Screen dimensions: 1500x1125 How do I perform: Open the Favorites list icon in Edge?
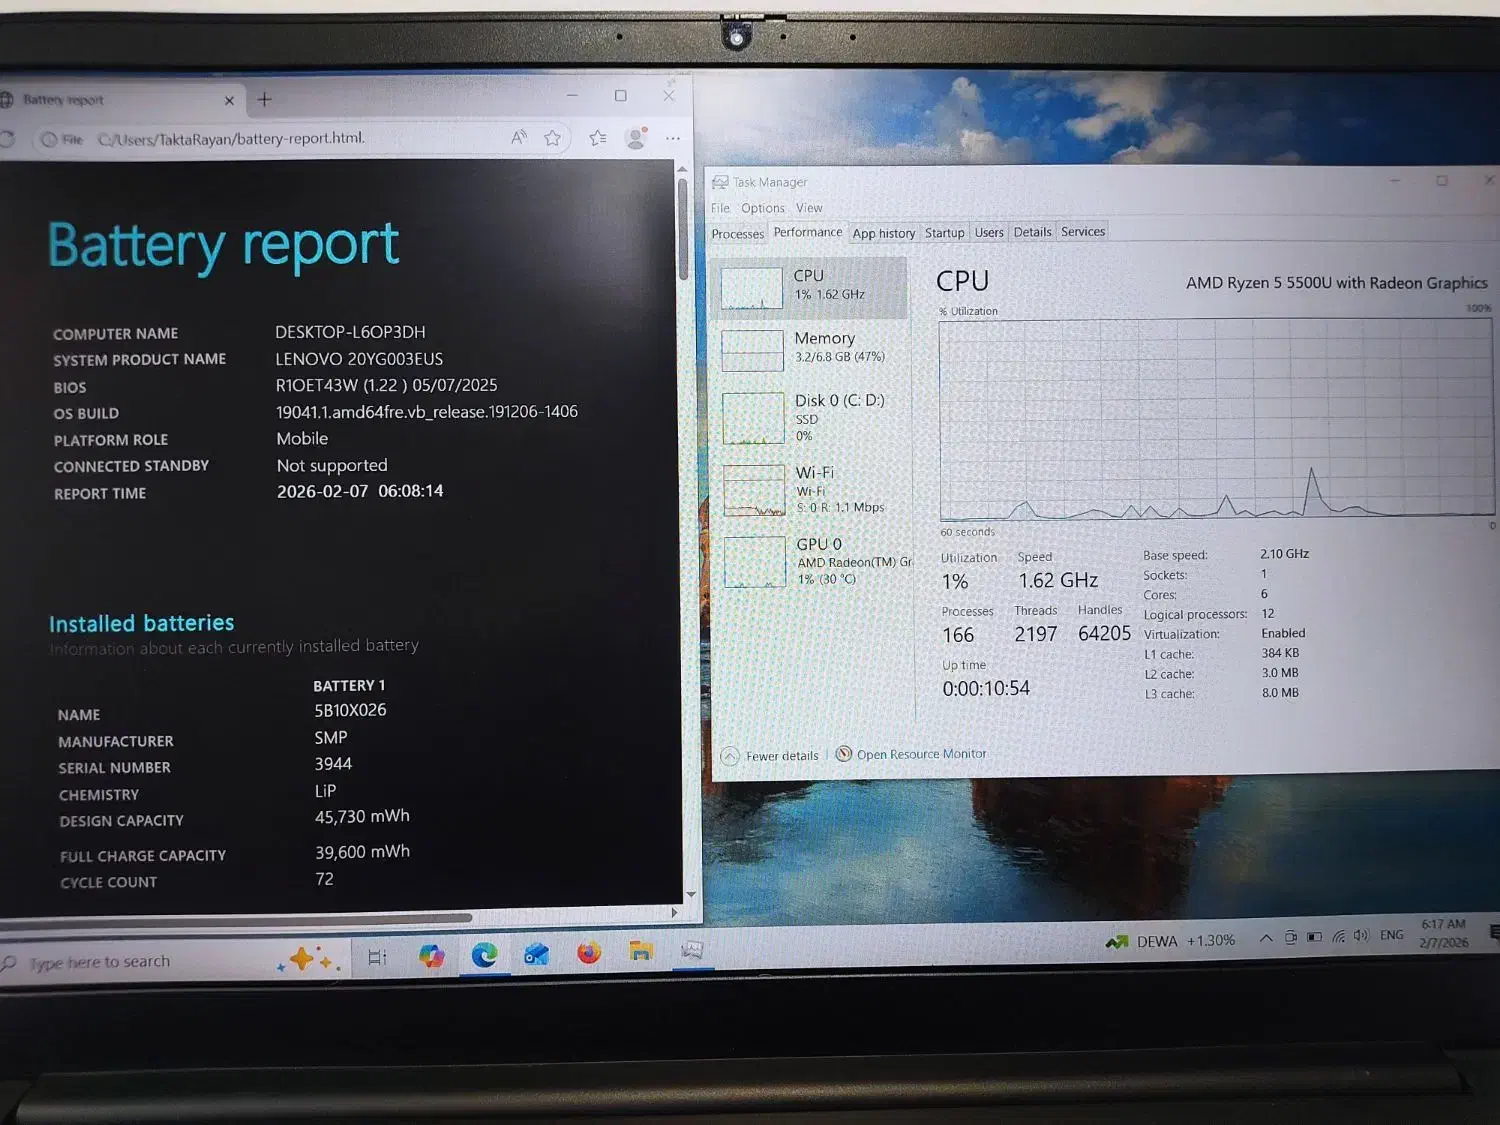[x=598, y=138]
